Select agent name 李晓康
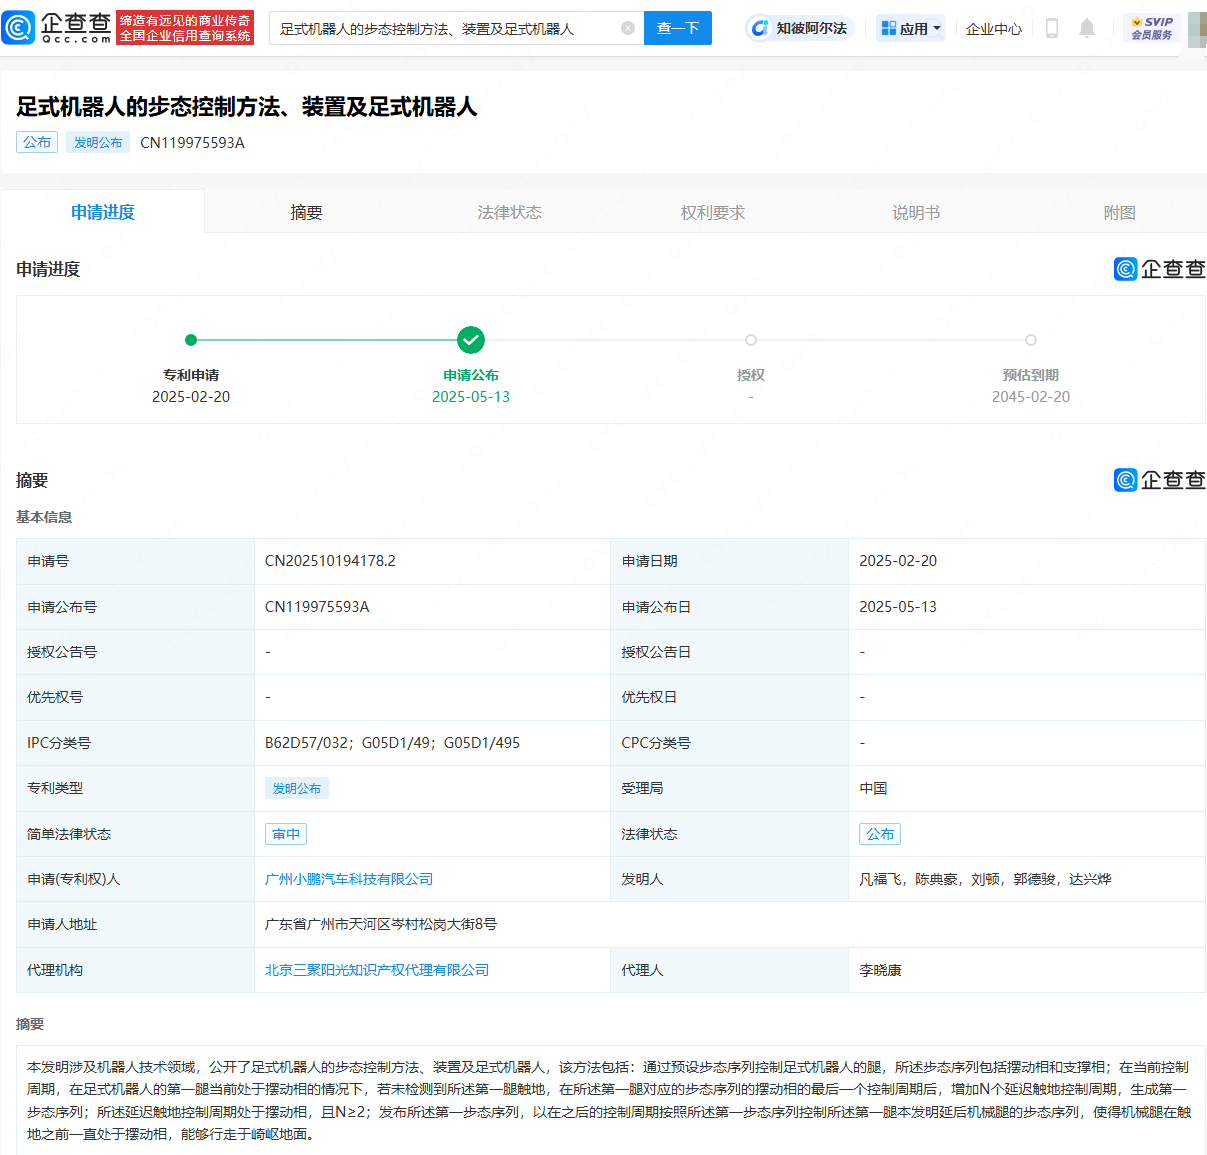This screenshot has width=1207, height=1155. click(x=880, y=970)
